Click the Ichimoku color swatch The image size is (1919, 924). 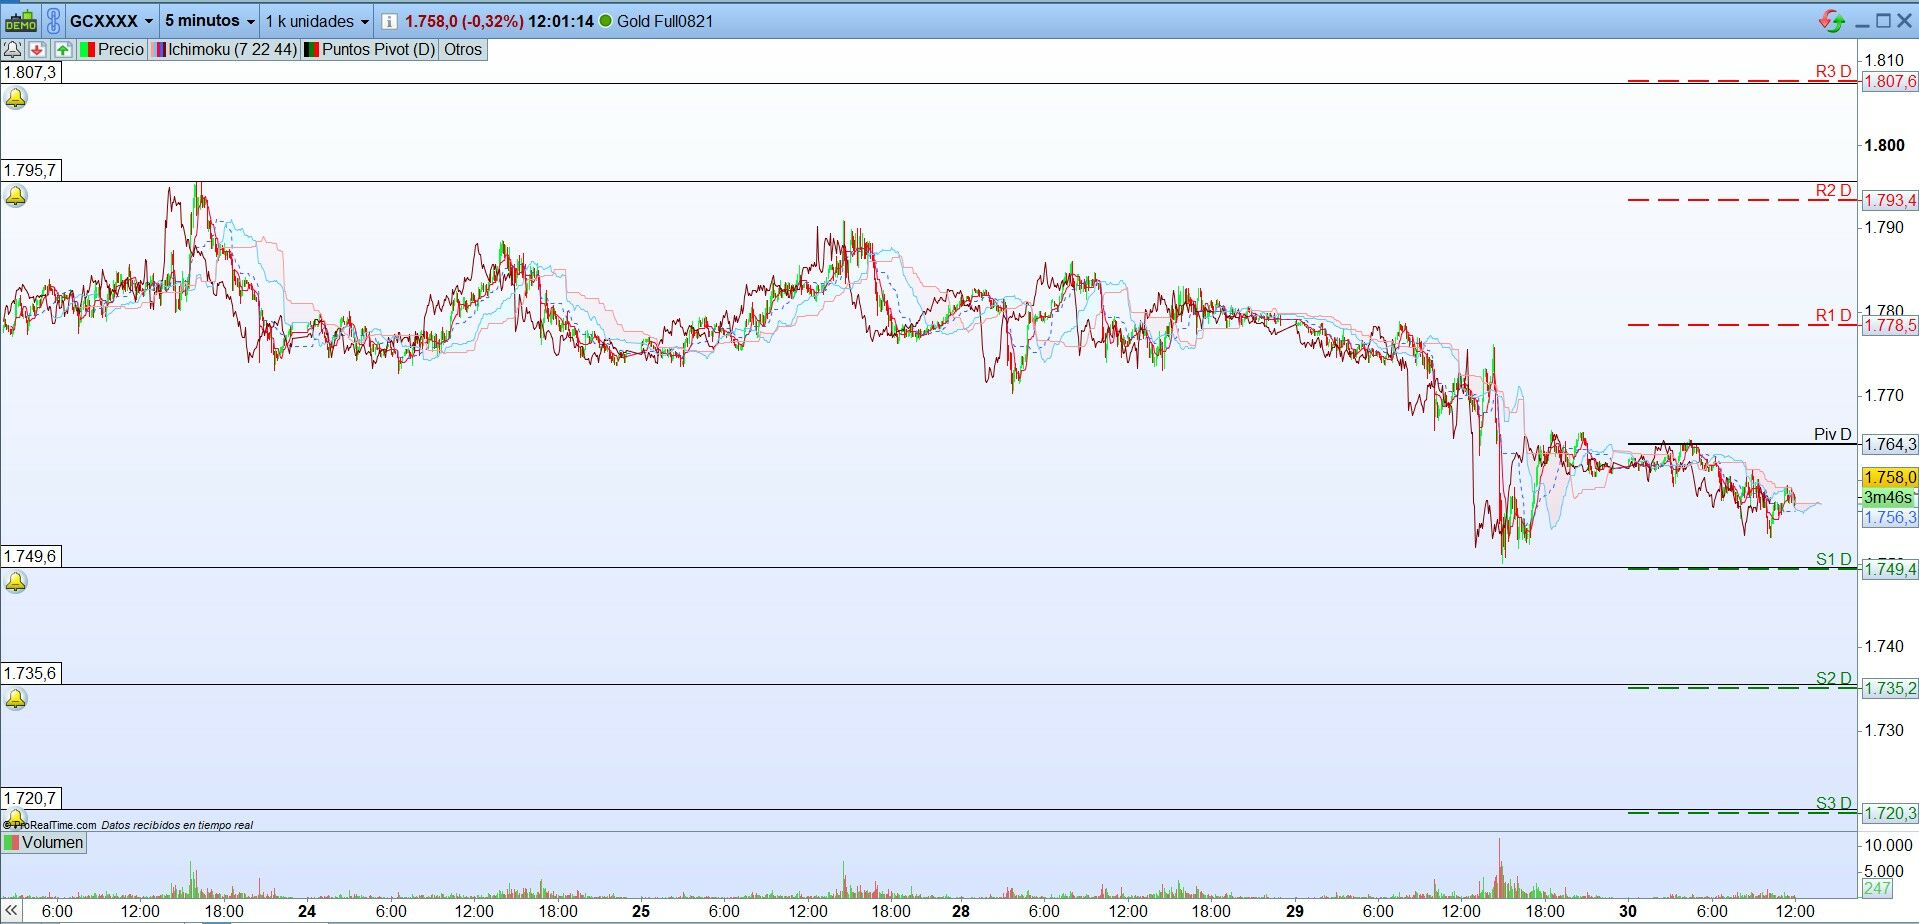158,49
